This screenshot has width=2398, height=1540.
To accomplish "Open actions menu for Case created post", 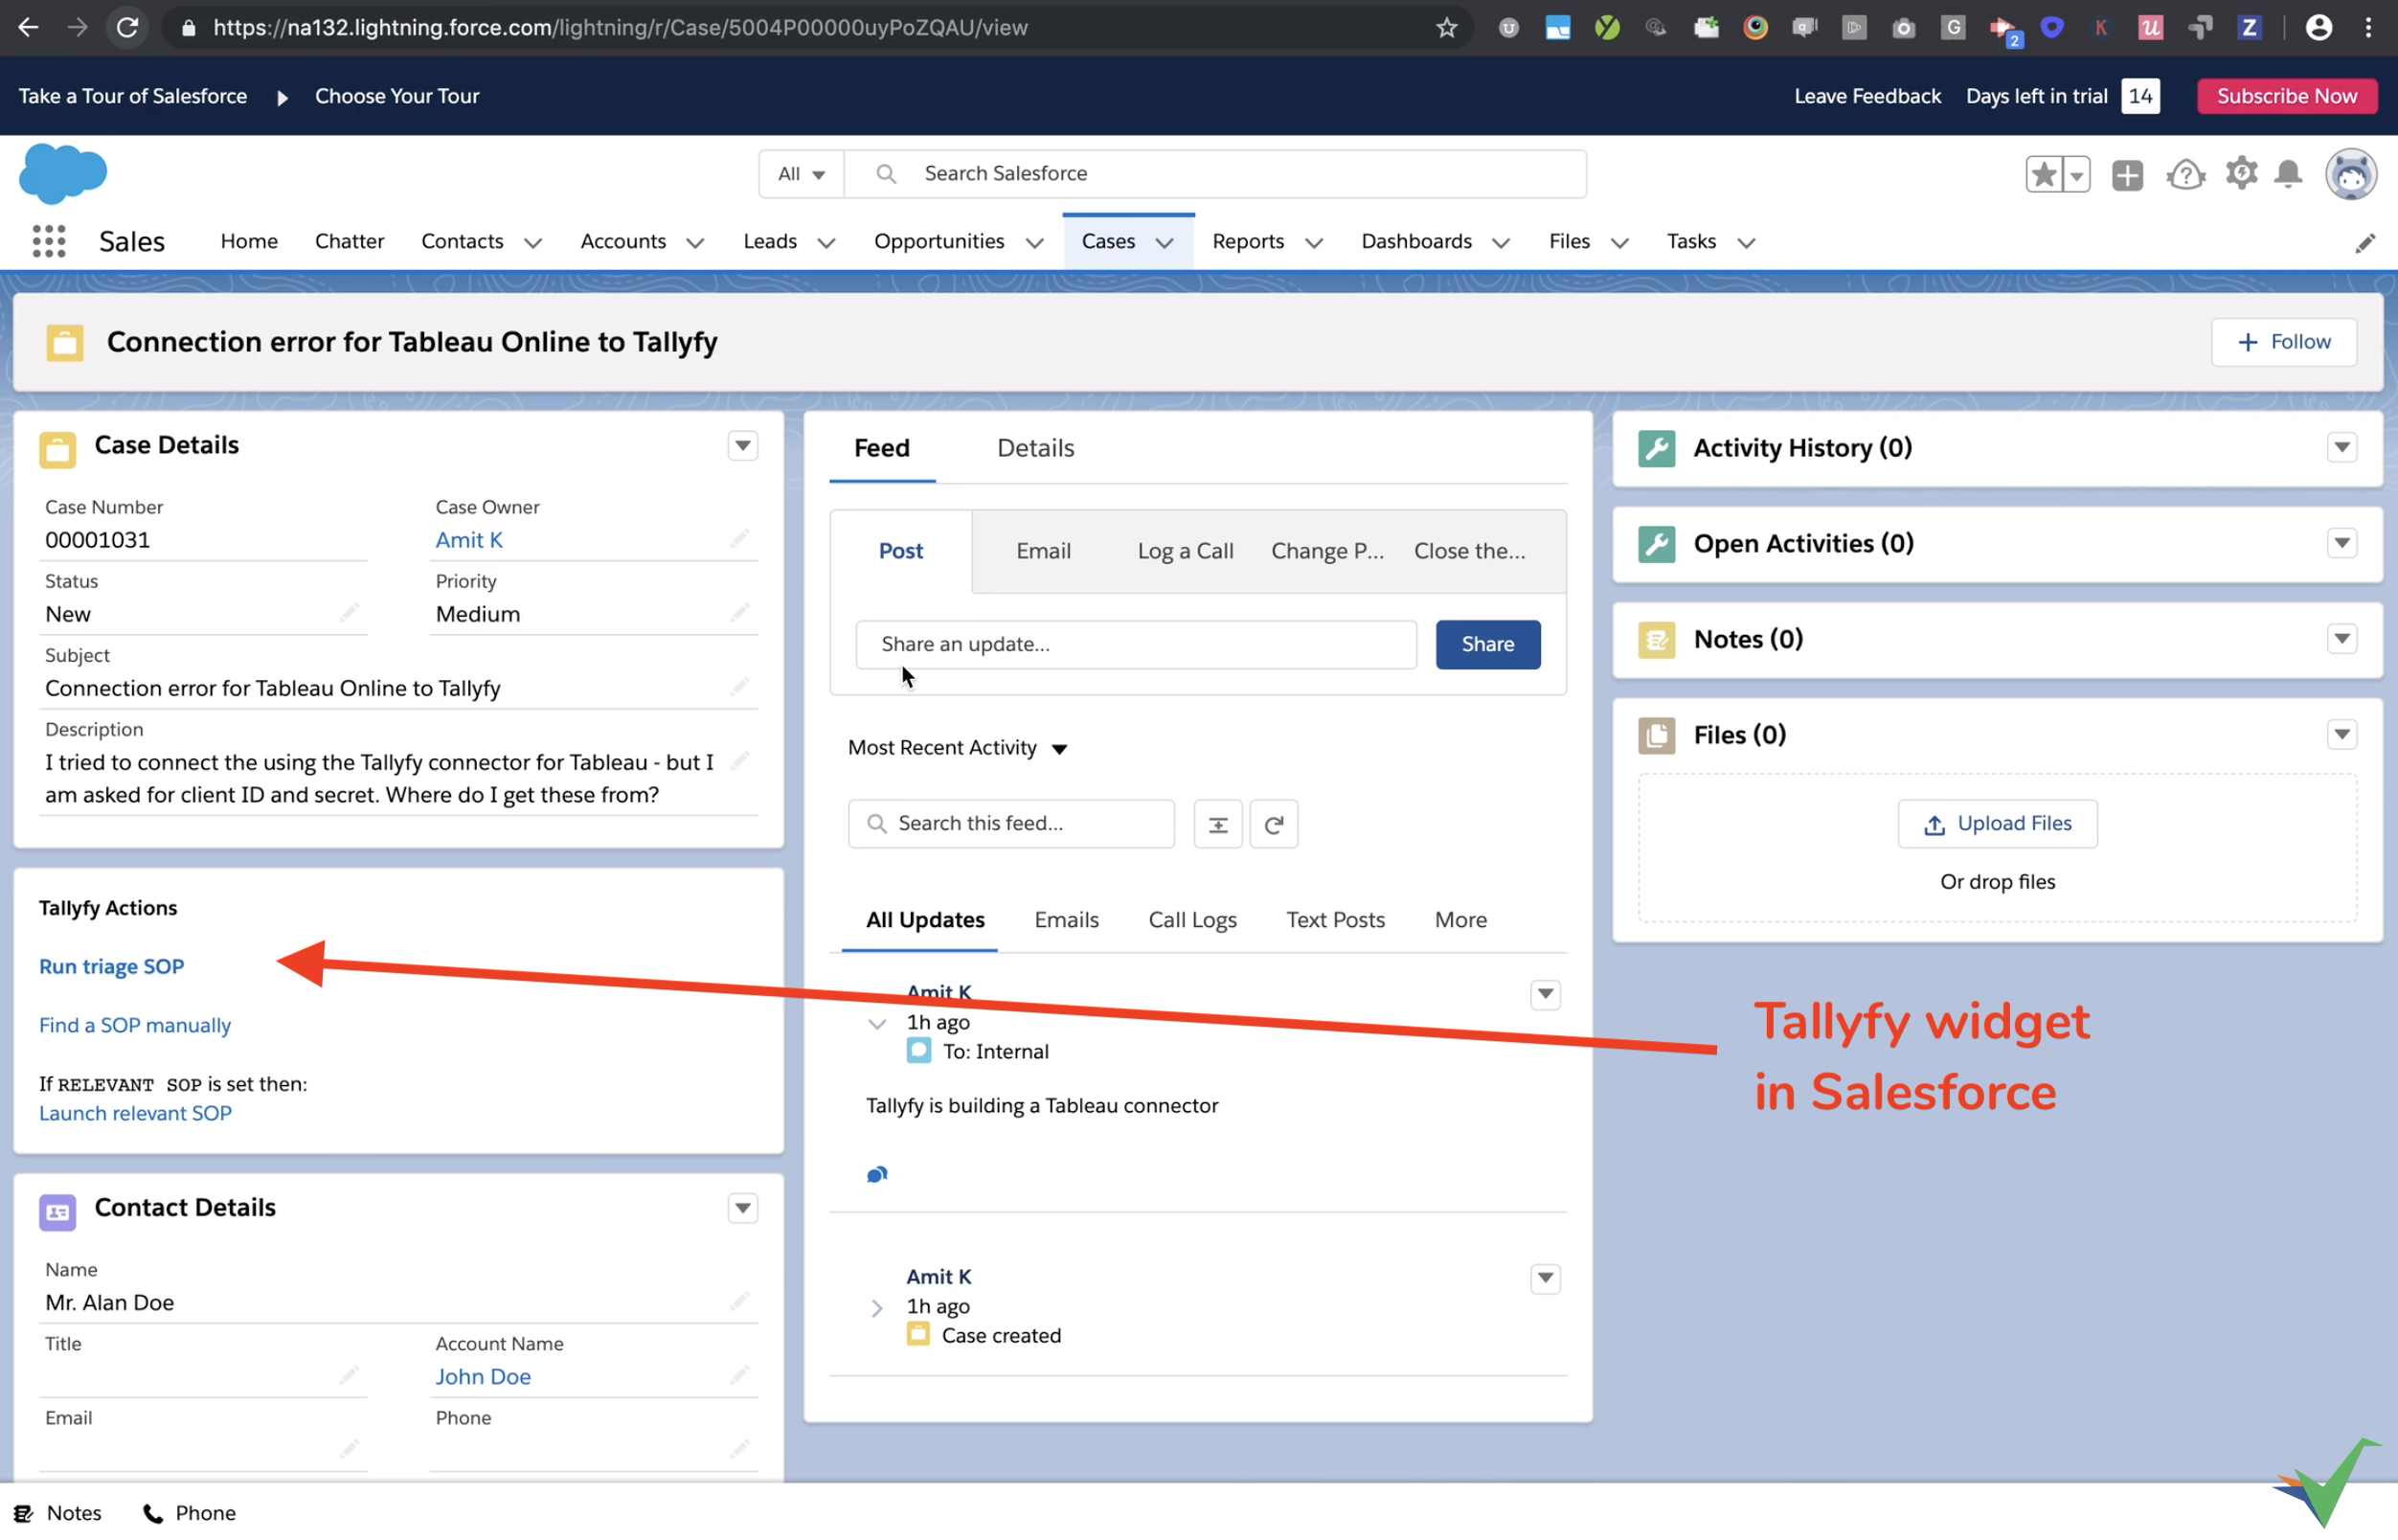I will 1545,1279.
